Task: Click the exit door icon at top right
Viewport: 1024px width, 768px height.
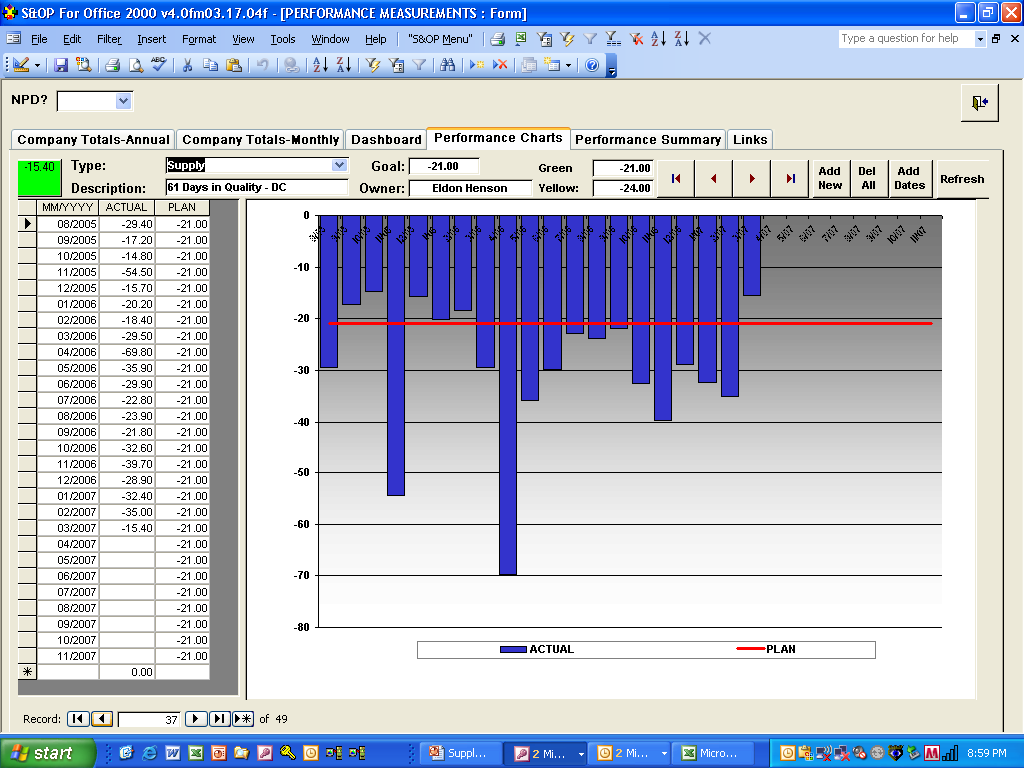Action: [981, 102]
